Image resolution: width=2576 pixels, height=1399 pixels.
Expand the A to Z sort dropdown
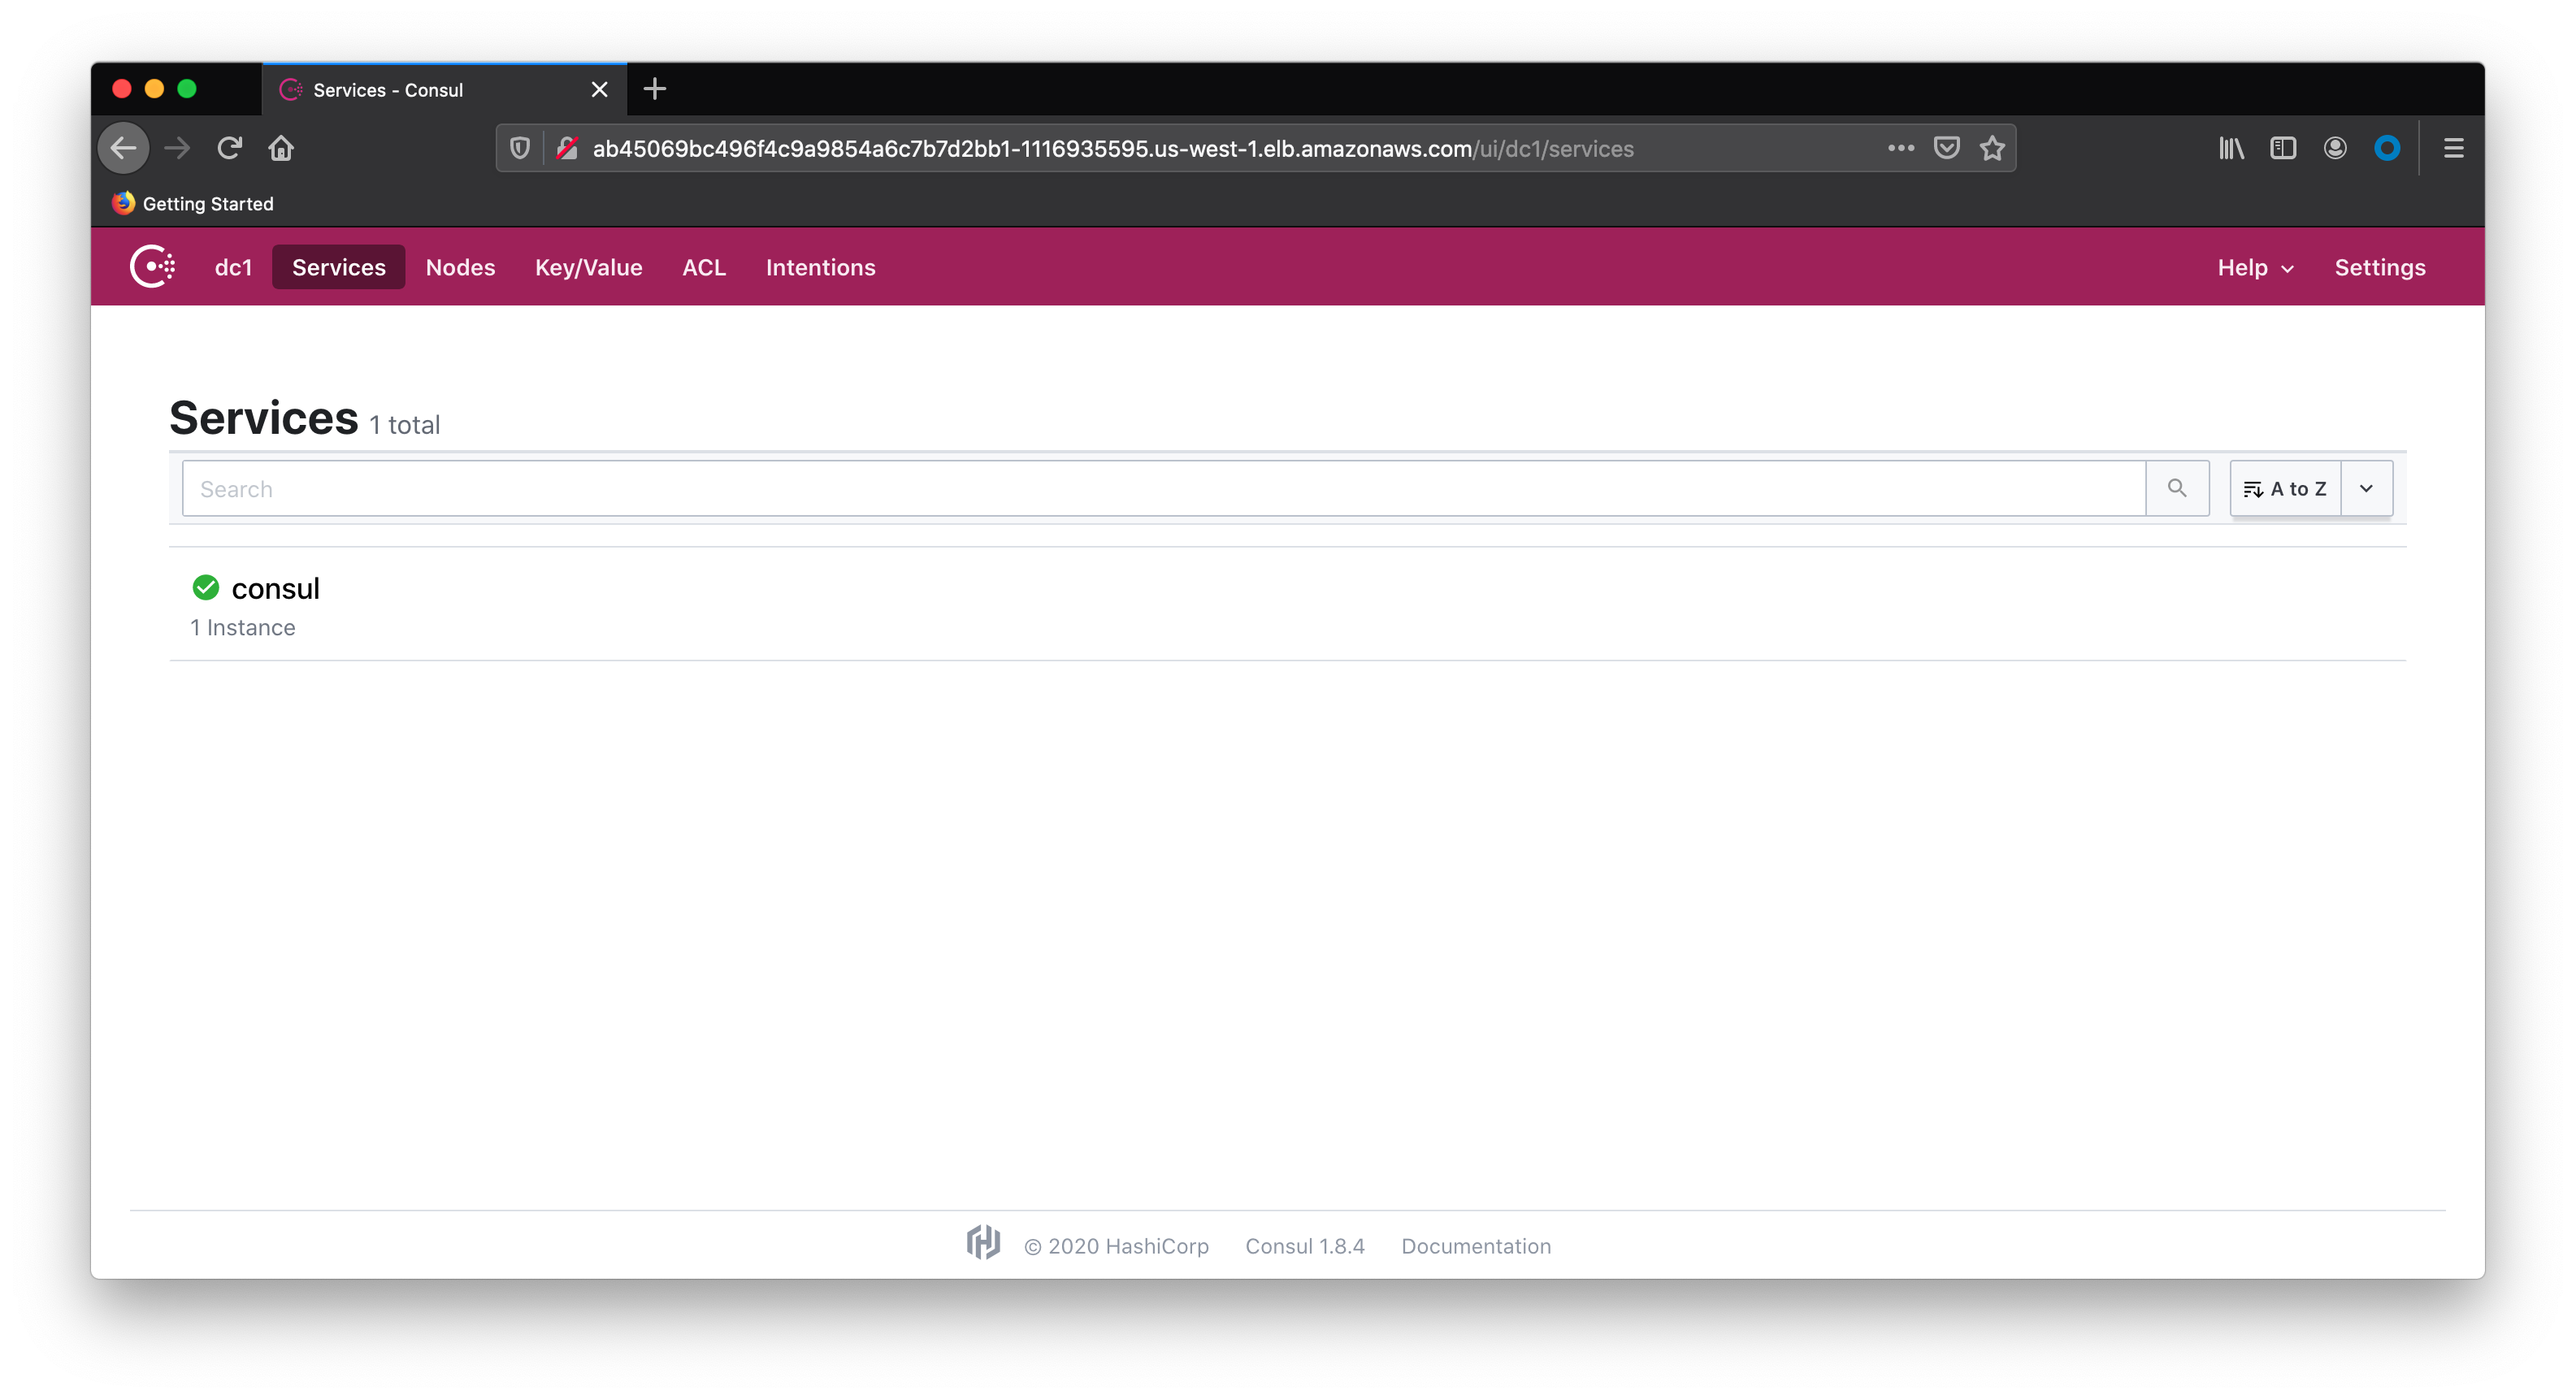2366,488
